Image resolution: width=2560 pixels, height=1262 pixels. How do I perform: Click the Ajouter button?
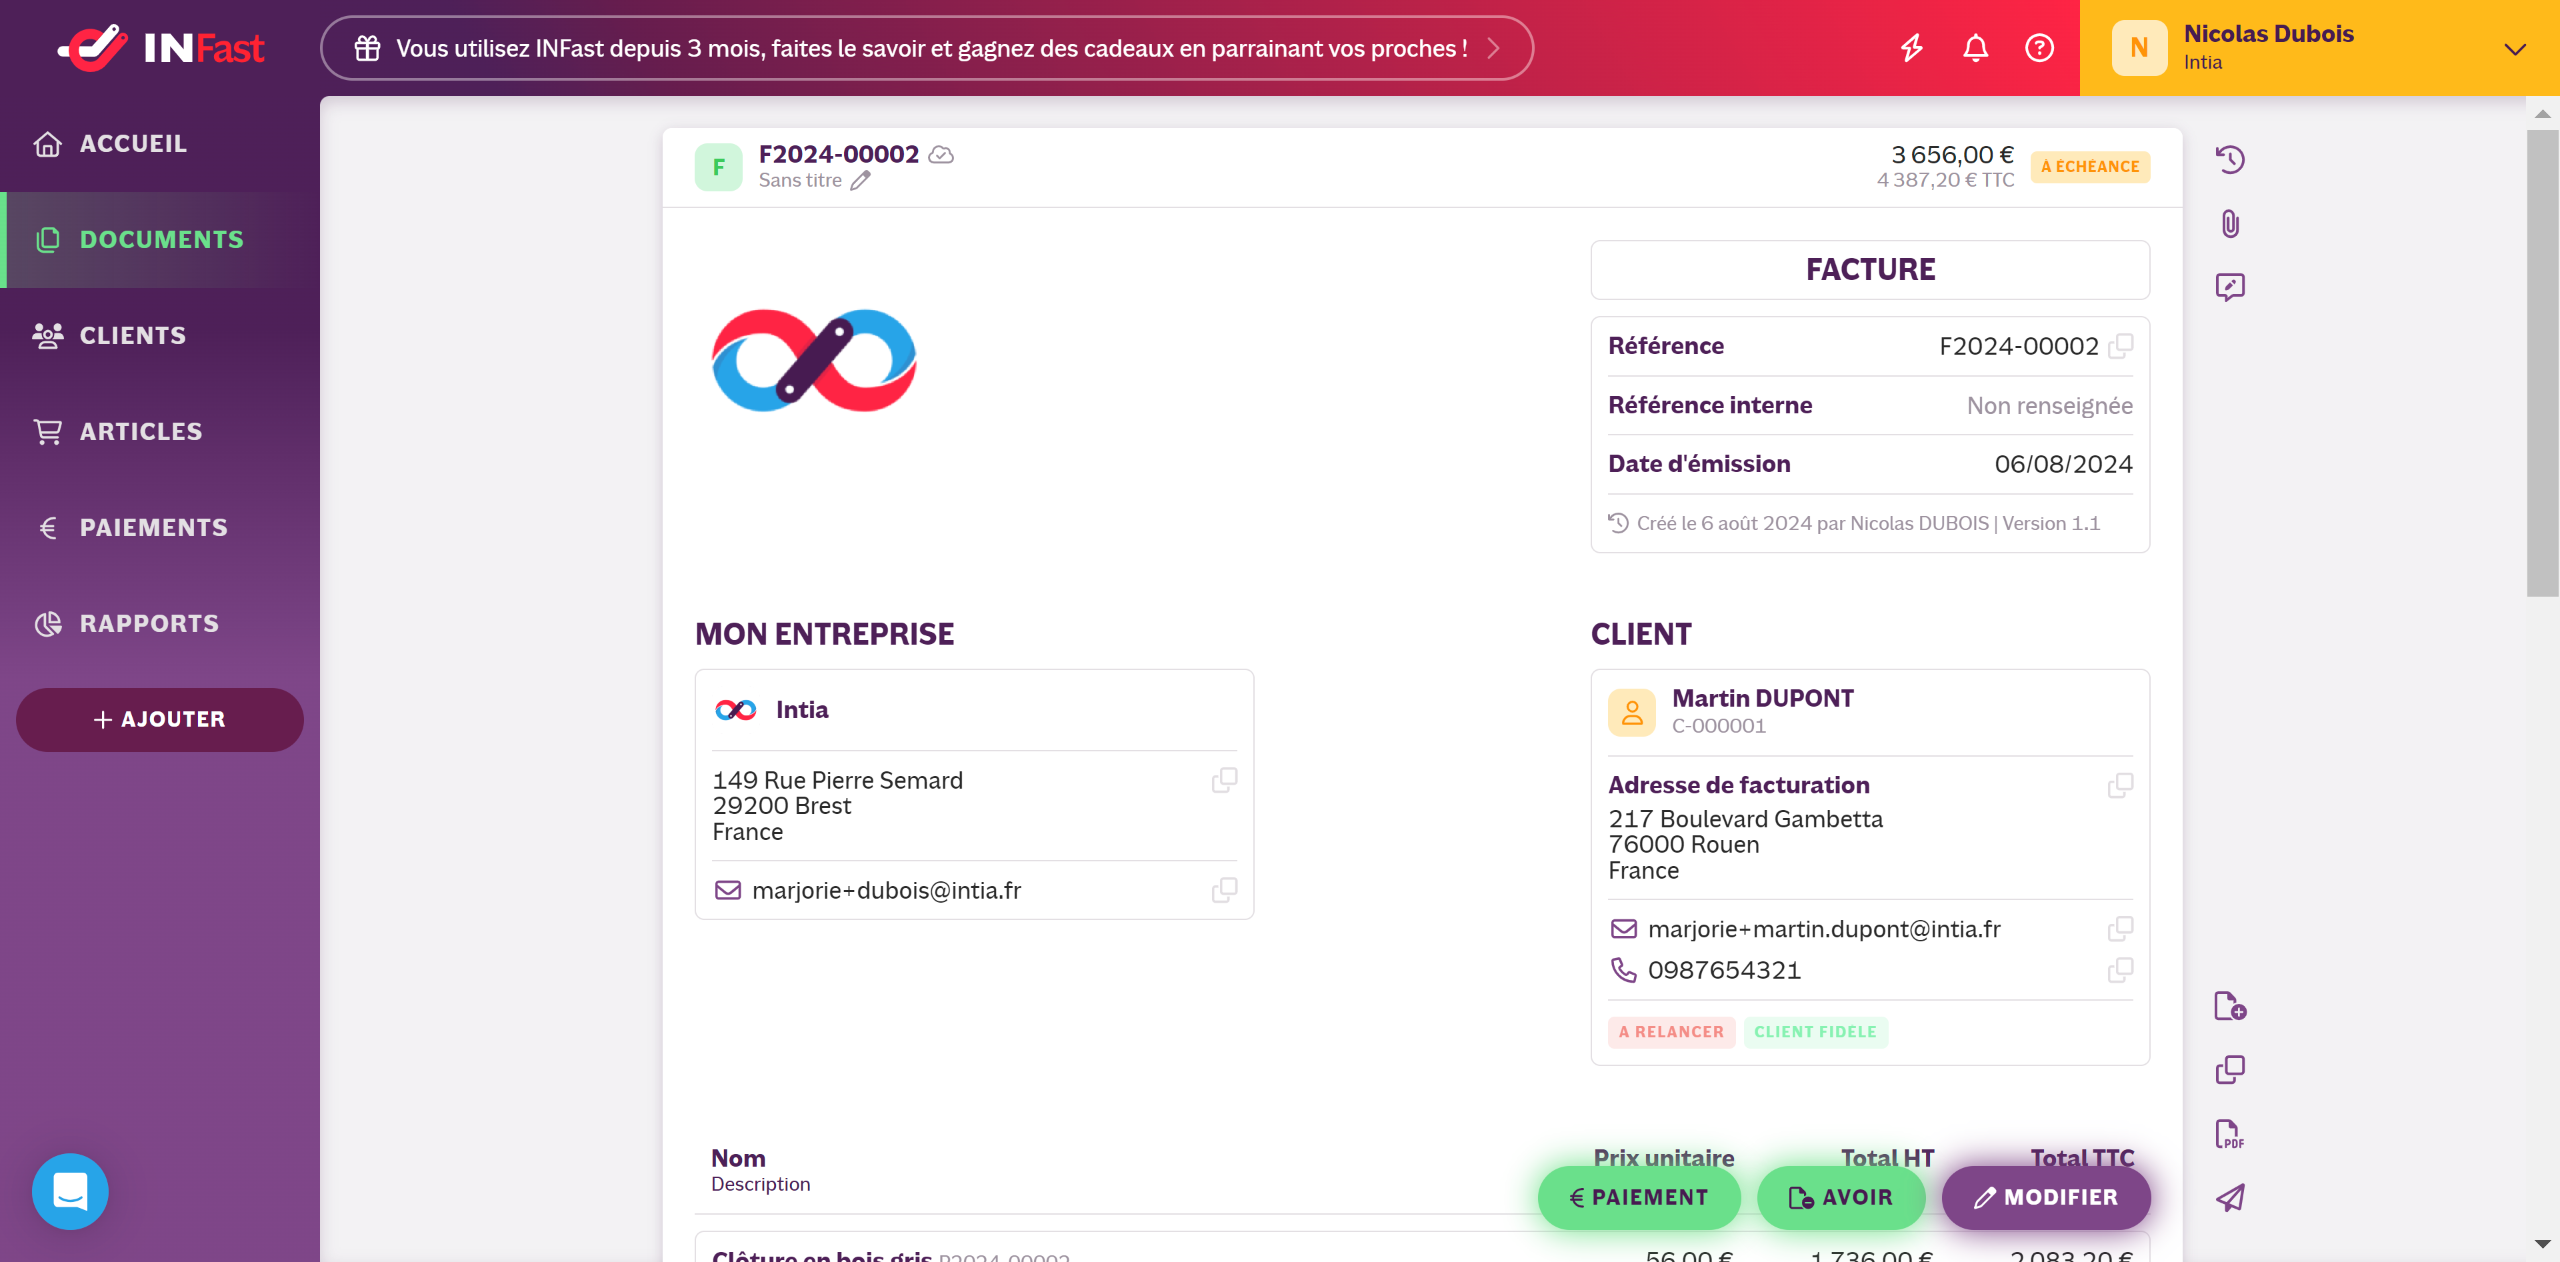coord(160,720)
